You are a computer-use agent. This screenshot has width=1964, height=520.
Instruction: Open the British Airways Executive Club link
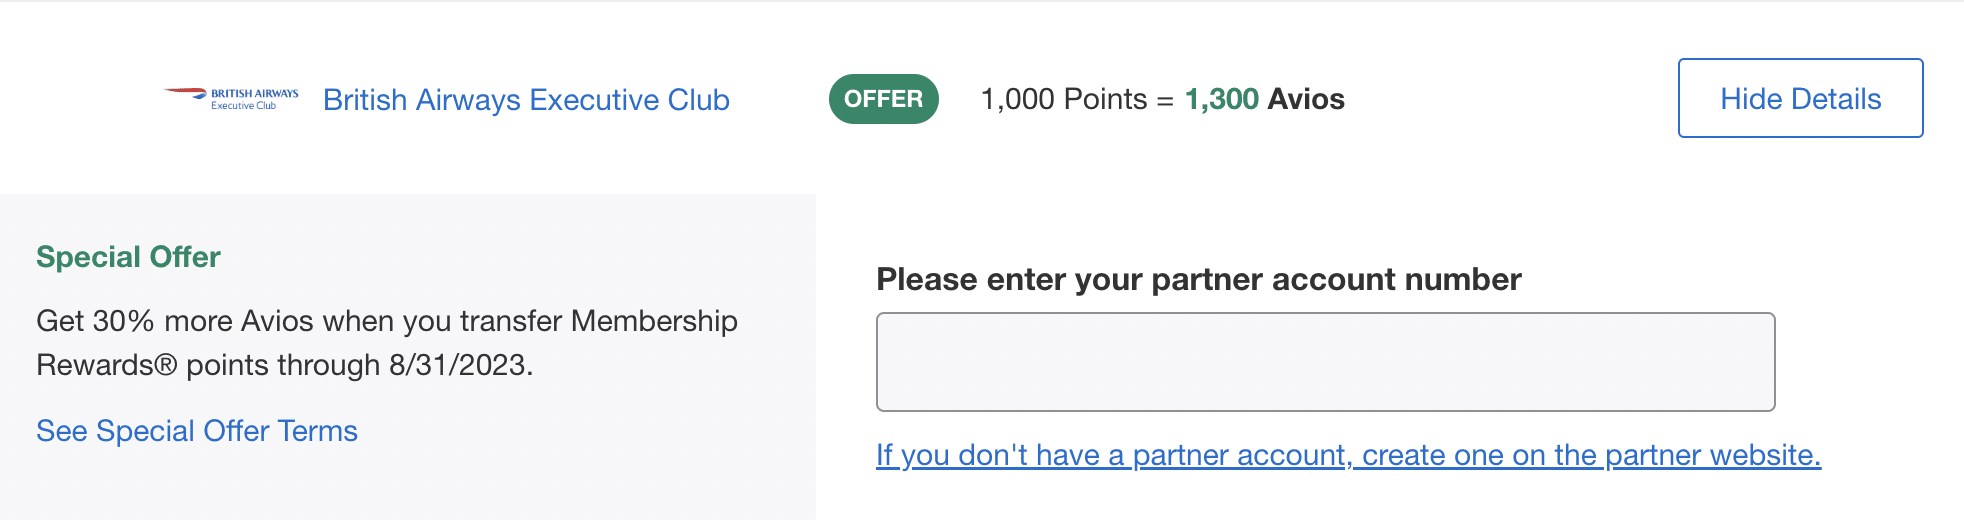[x=526, y=100]
